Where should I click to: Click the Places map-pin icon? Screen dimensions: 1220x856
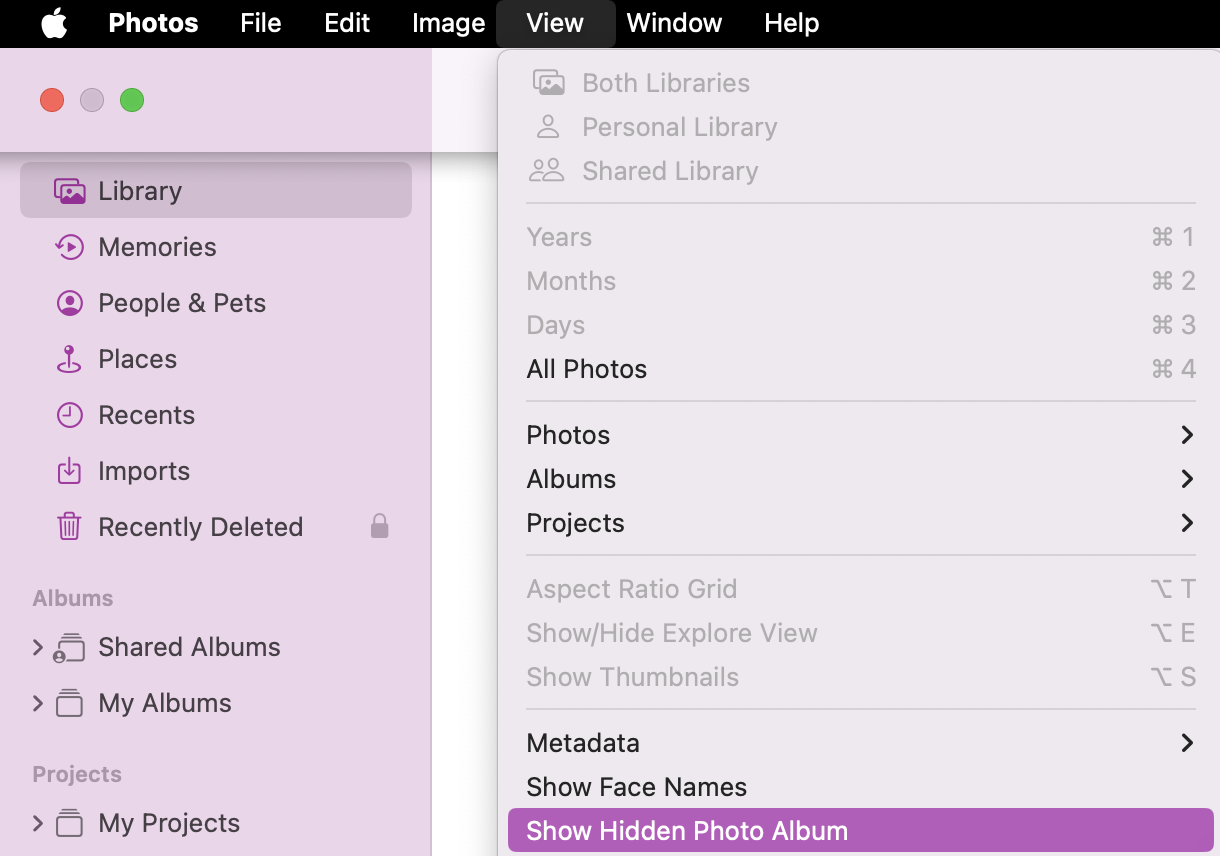click(x=68, y=359)
